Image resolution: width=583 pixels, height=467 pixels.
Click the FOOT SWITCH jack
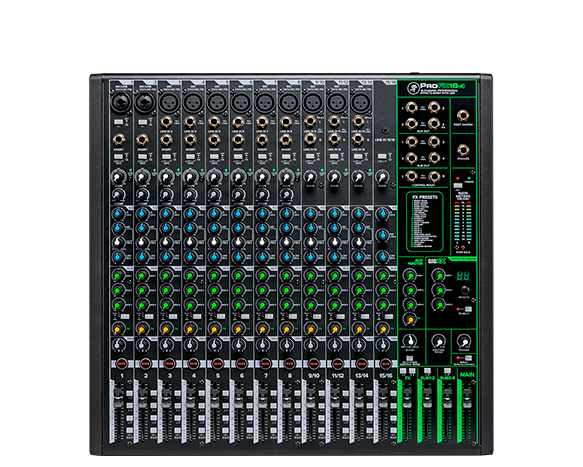pos(463,116)
